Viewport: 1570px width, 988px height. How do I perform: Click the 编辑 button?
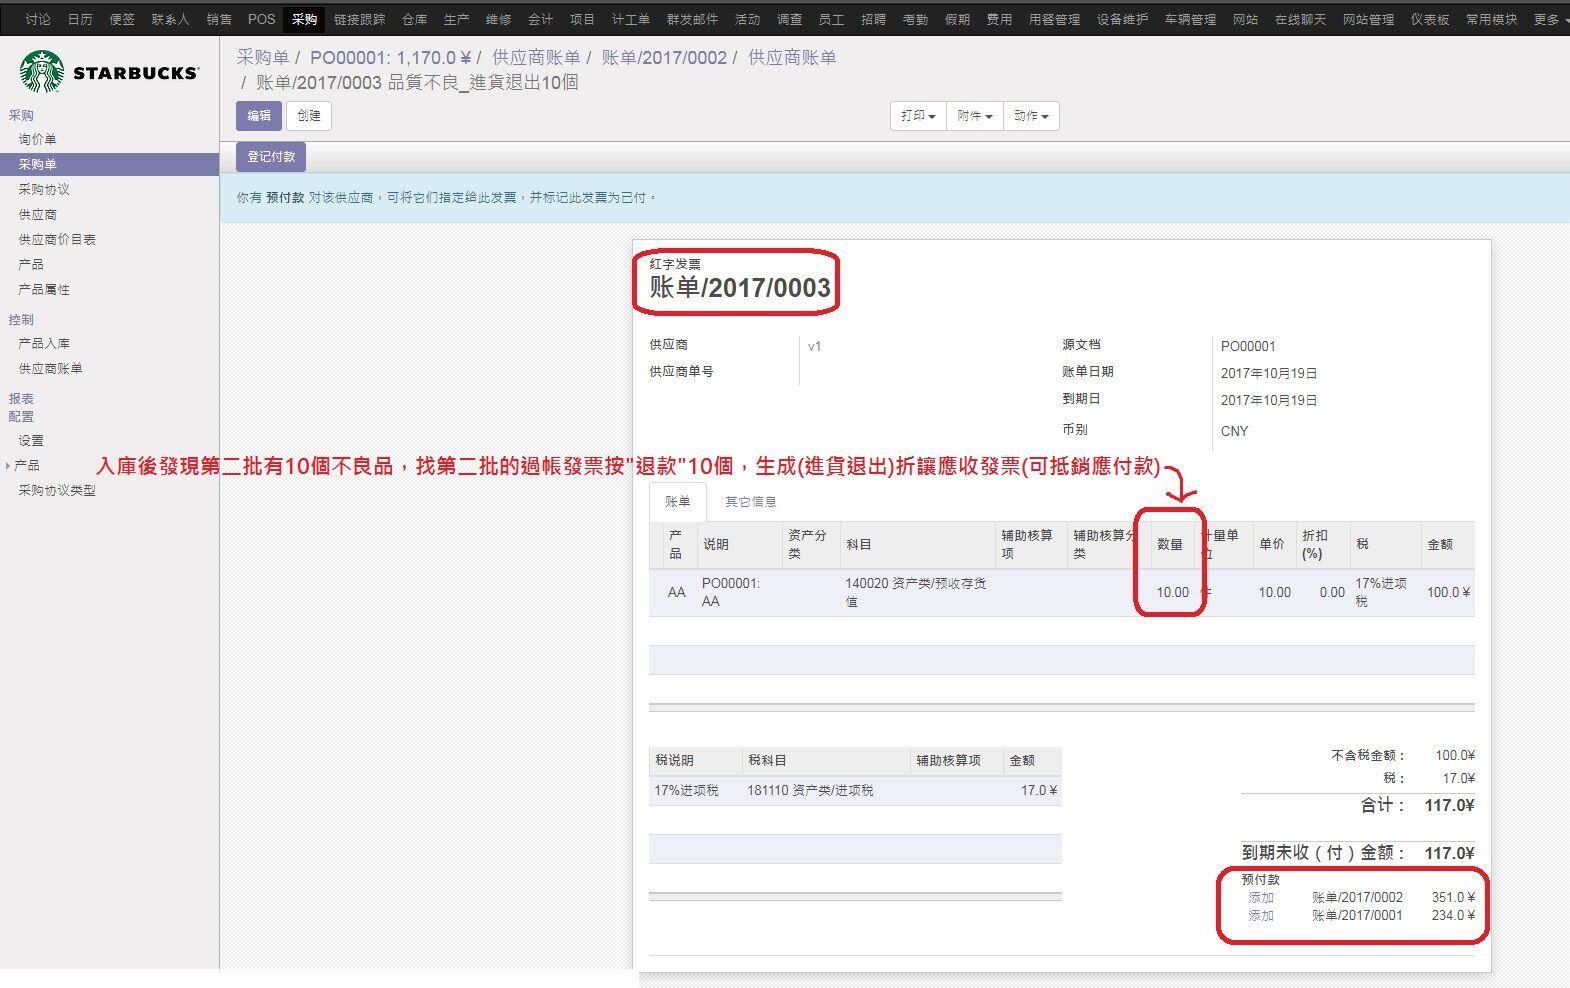coord(259,116)
